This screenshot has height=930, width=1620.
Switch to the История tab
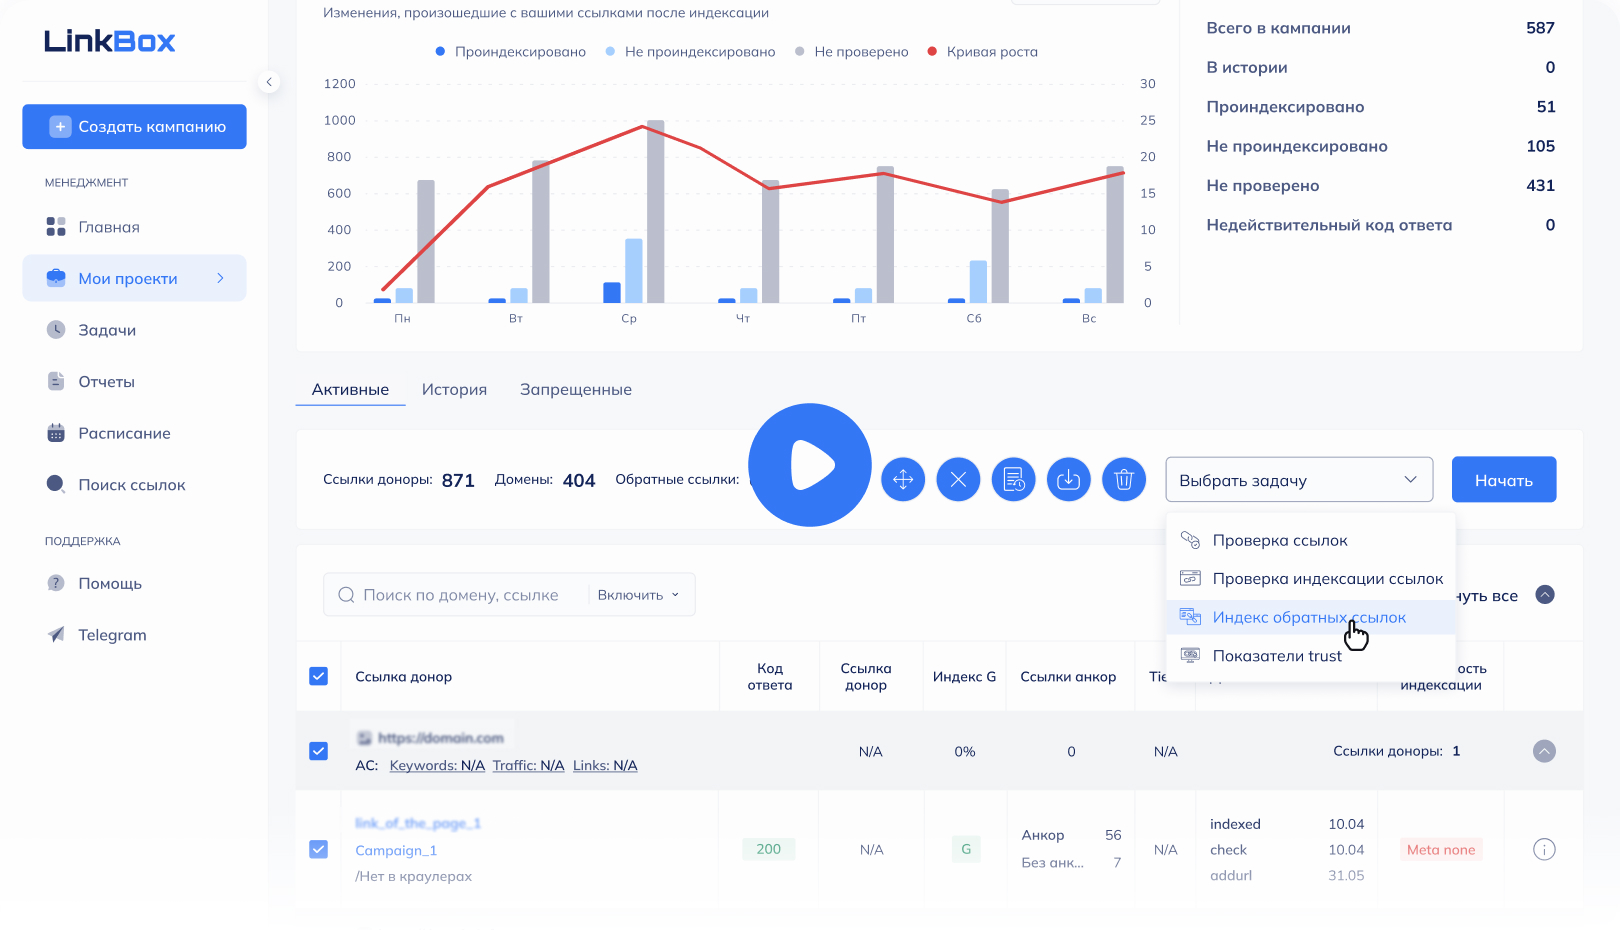(454, 390)
